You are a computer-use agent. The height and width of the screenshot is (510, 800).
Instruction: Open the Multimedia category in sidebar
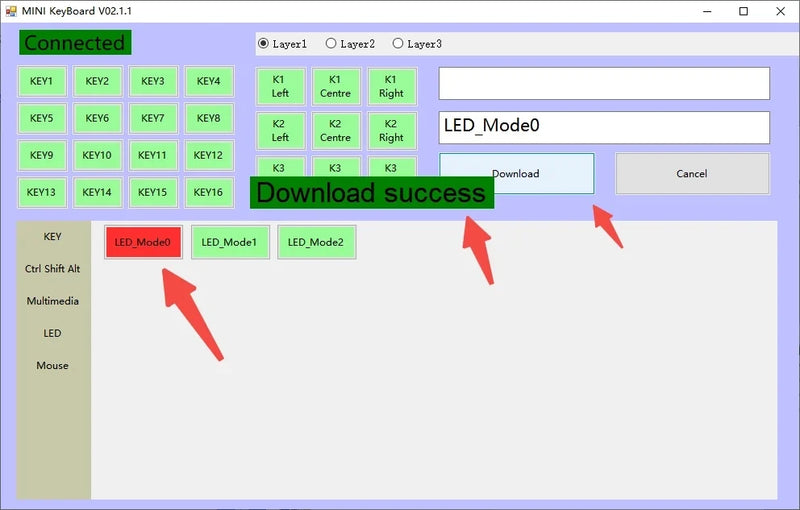click(x=53, y=301)
